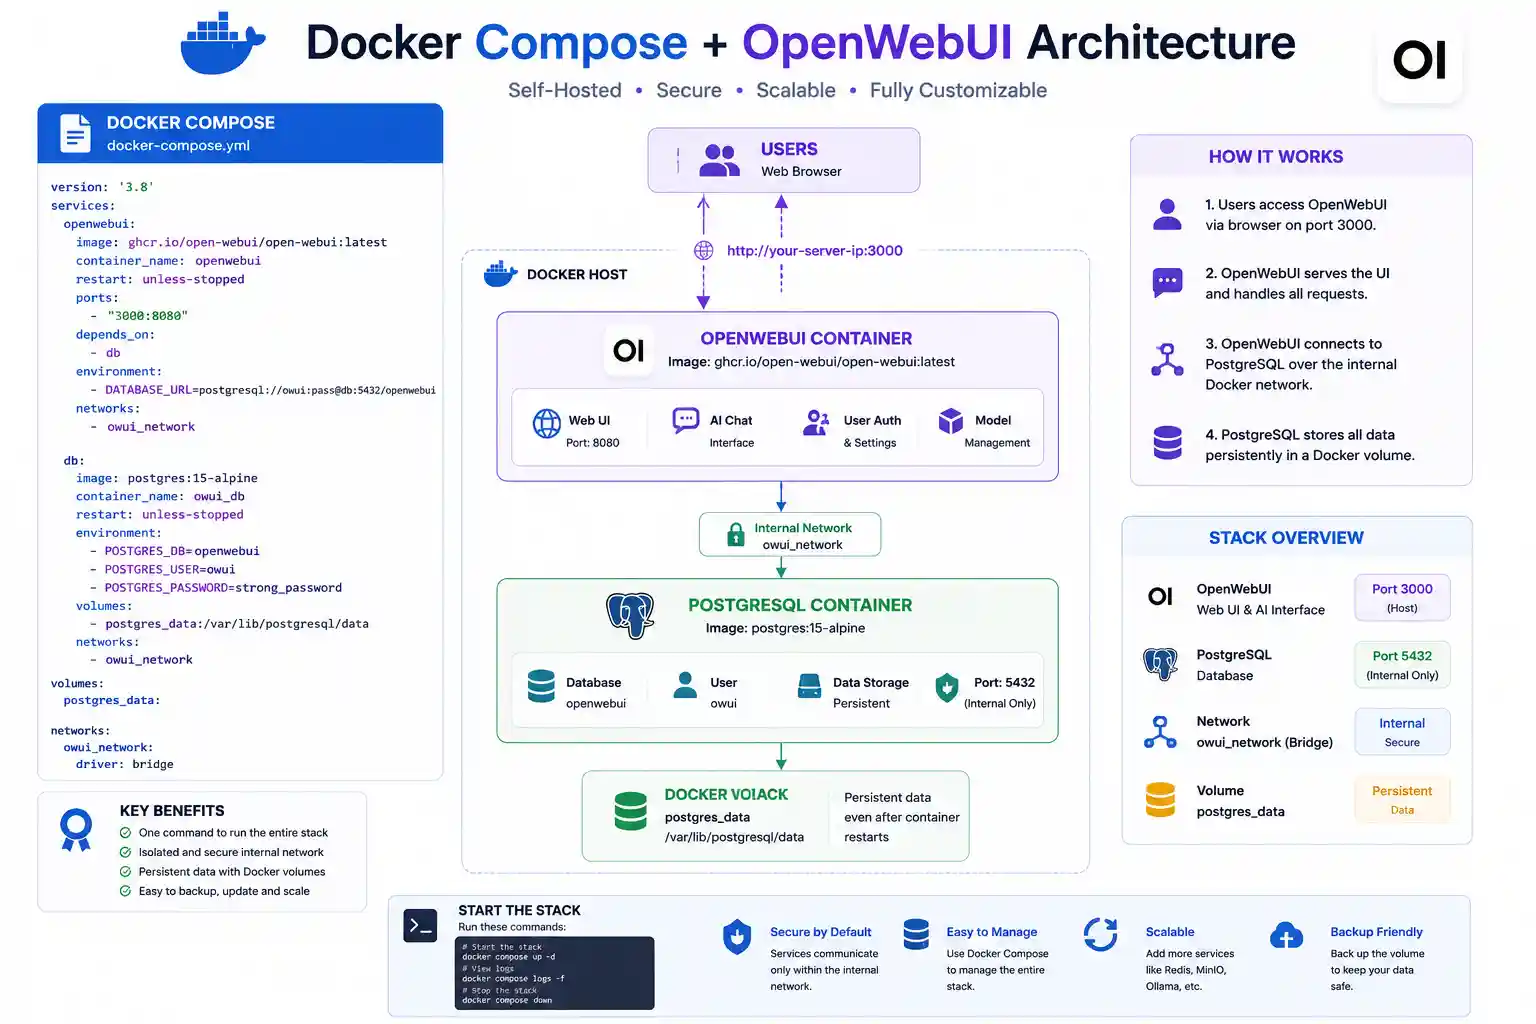Click the Persistent Data badge
This screenshot has width=1536, height=1024.
coord(1402,800)
